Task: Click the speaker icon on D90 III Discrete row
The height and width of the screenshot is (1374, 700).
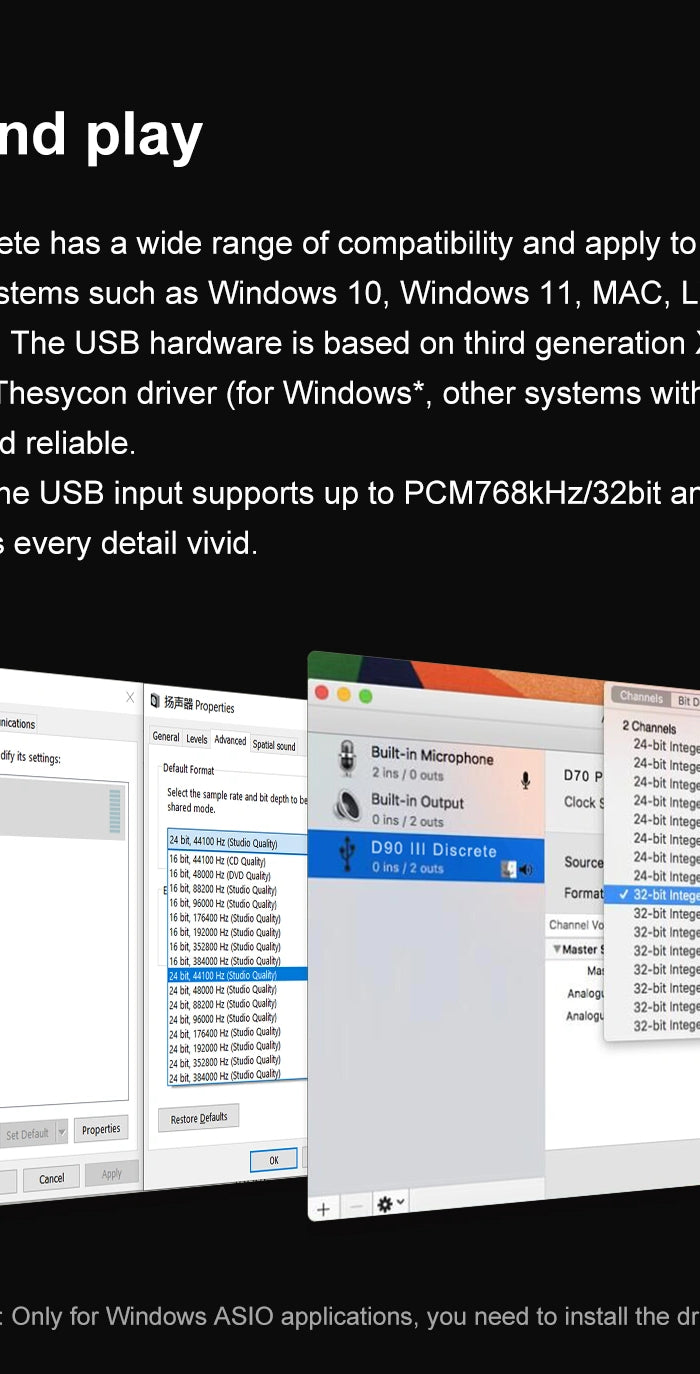Action: [x=526, y=870]
